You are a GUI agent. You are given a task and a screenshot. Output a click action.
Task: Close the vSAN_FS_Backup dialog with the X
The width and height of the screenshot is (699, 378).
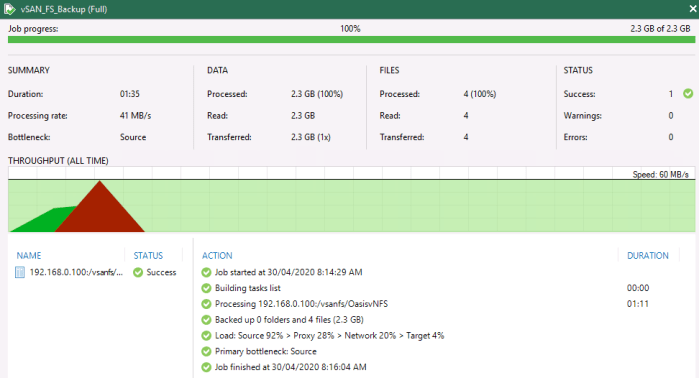tap(693, 9)
